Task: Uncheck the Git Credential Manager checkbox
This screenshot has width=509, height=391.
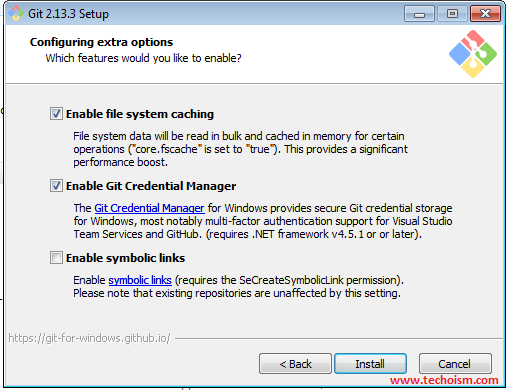Action: pyautogui.click(x=56, y=186)
